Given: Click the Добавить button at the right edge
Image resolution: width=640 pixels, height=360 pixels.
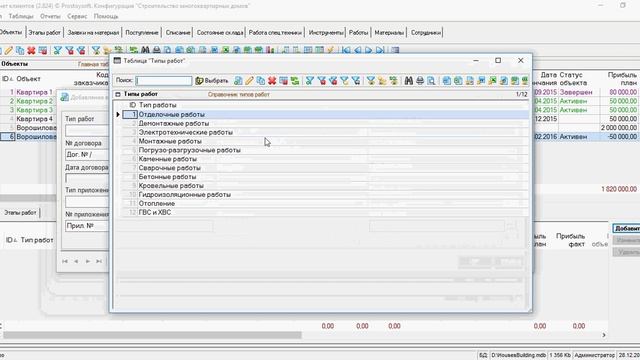Looking at the screenshot, I should (x=627, y=229).
